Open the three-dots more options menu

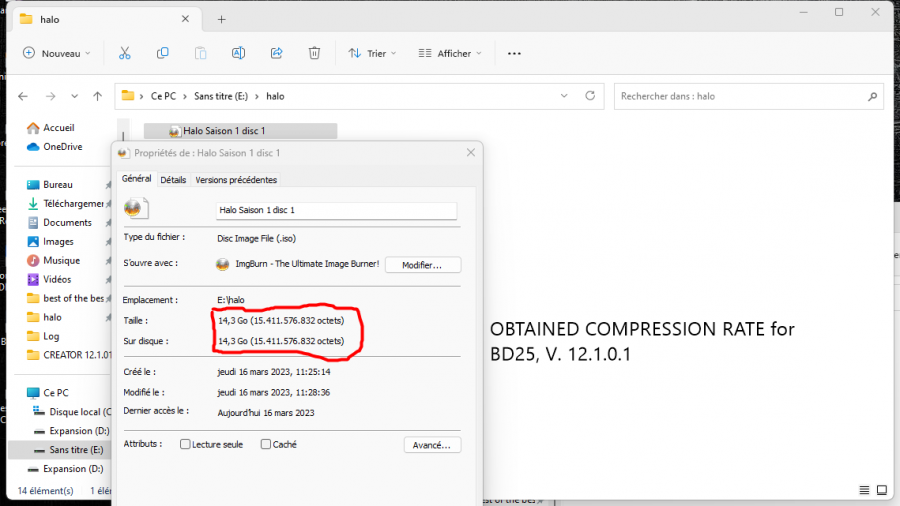pyautogui.click(x=514, y=53)
